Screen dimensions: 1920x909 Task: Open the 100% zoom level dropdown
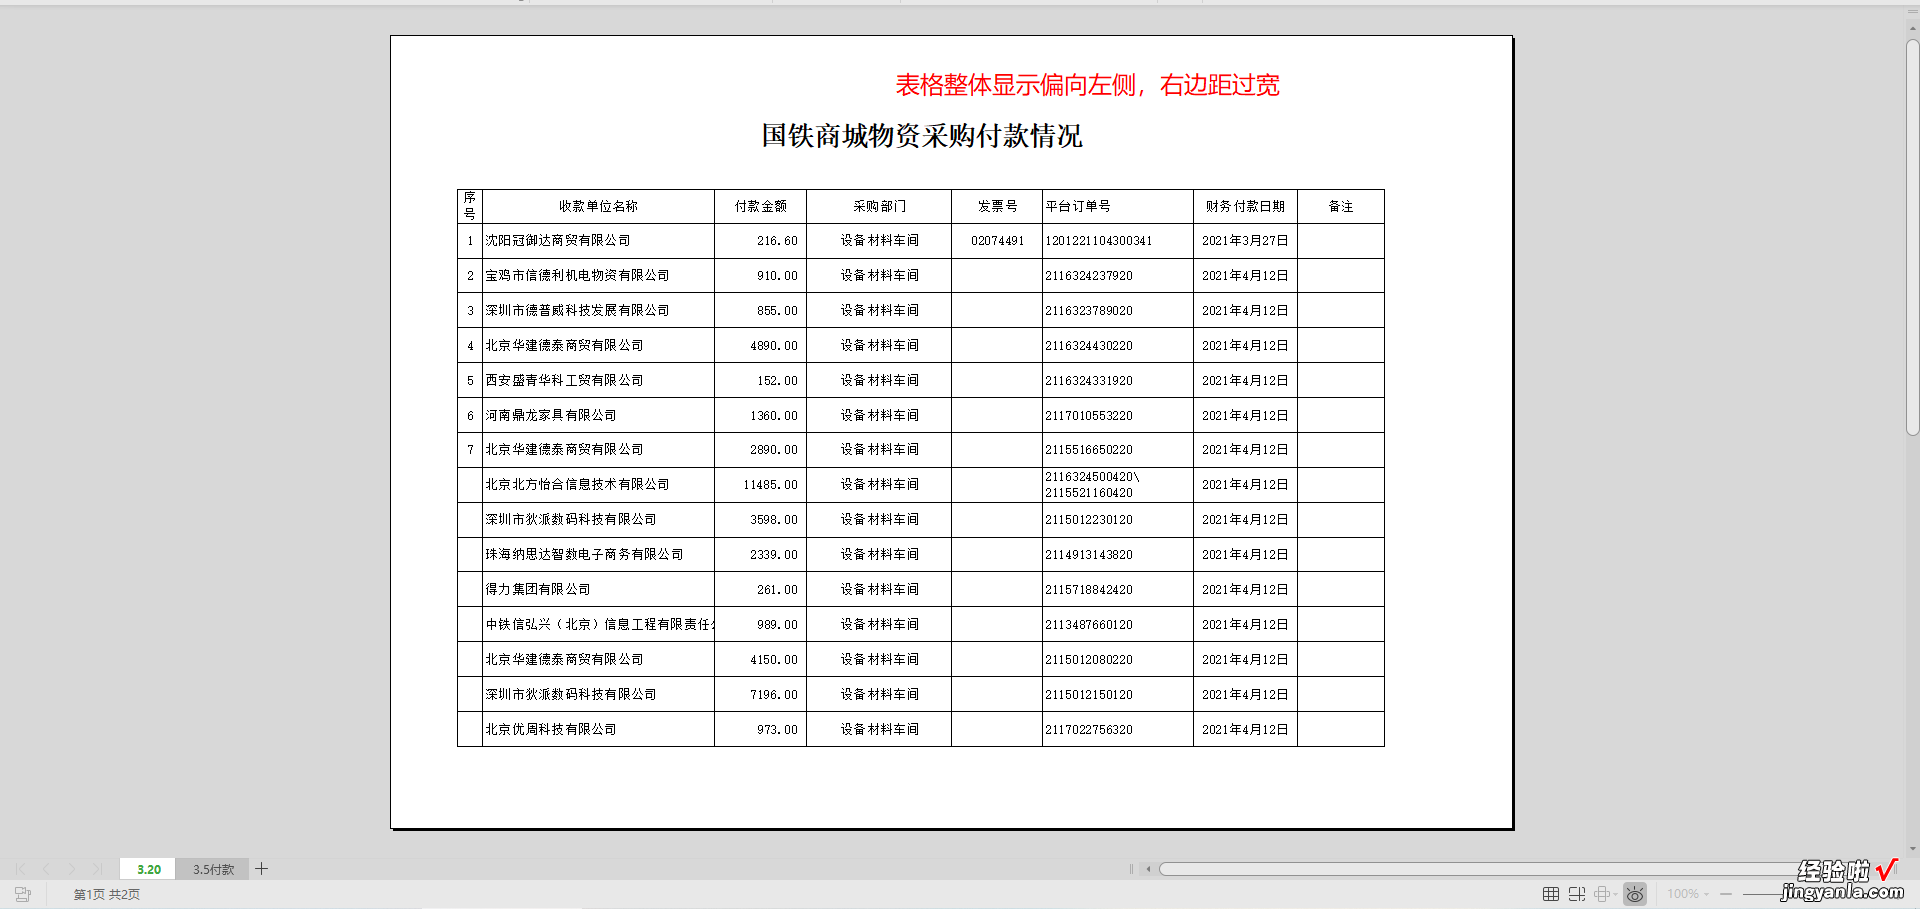coord(1688,894)
